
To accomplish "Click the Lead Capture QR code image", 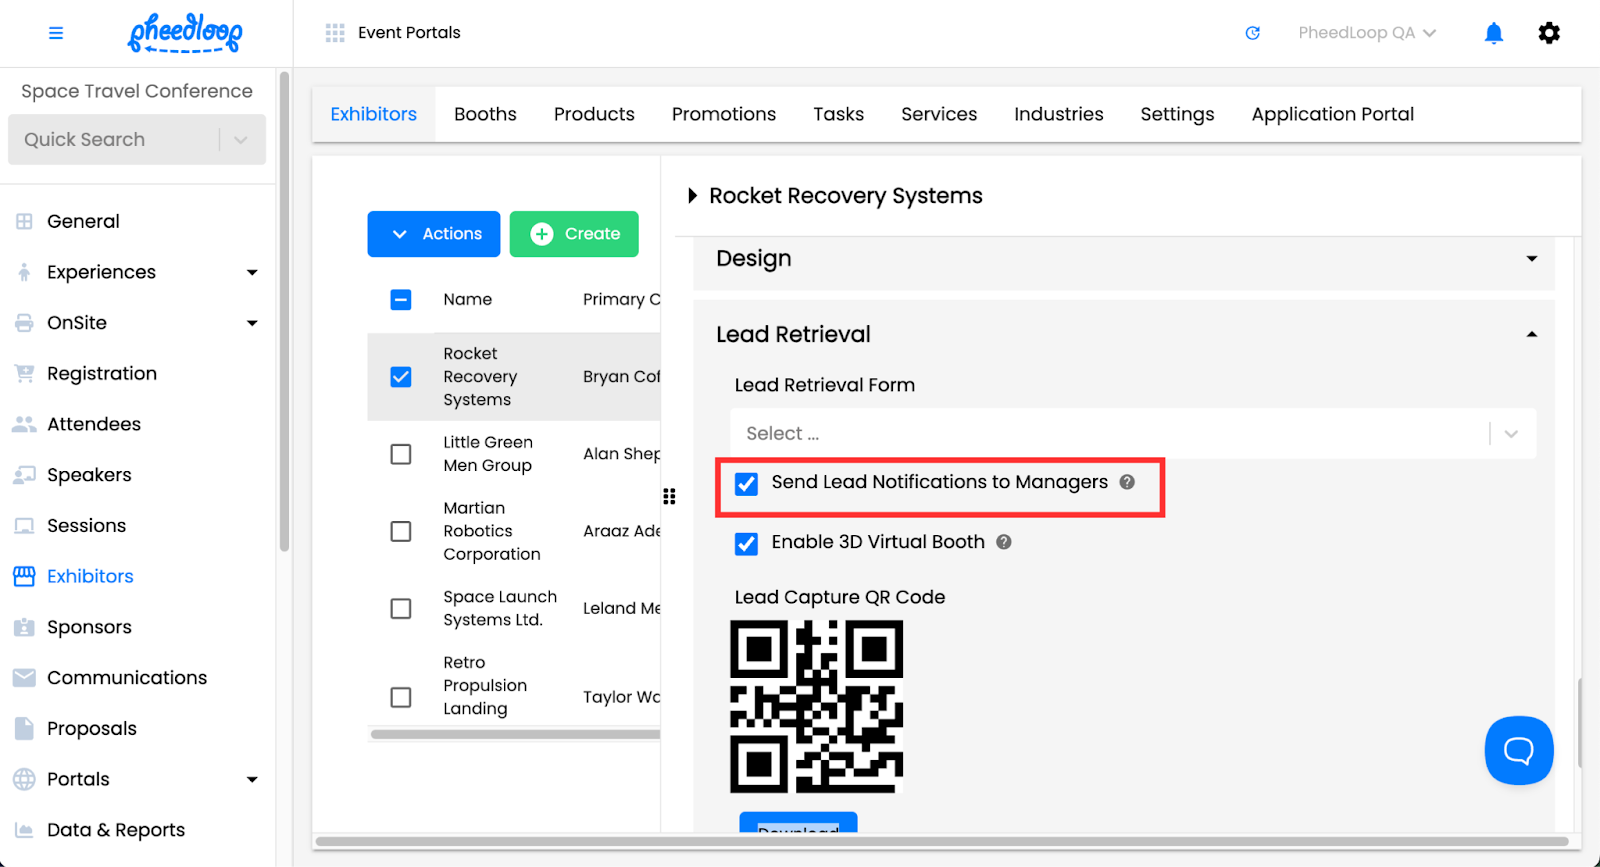I will point(817,707).
